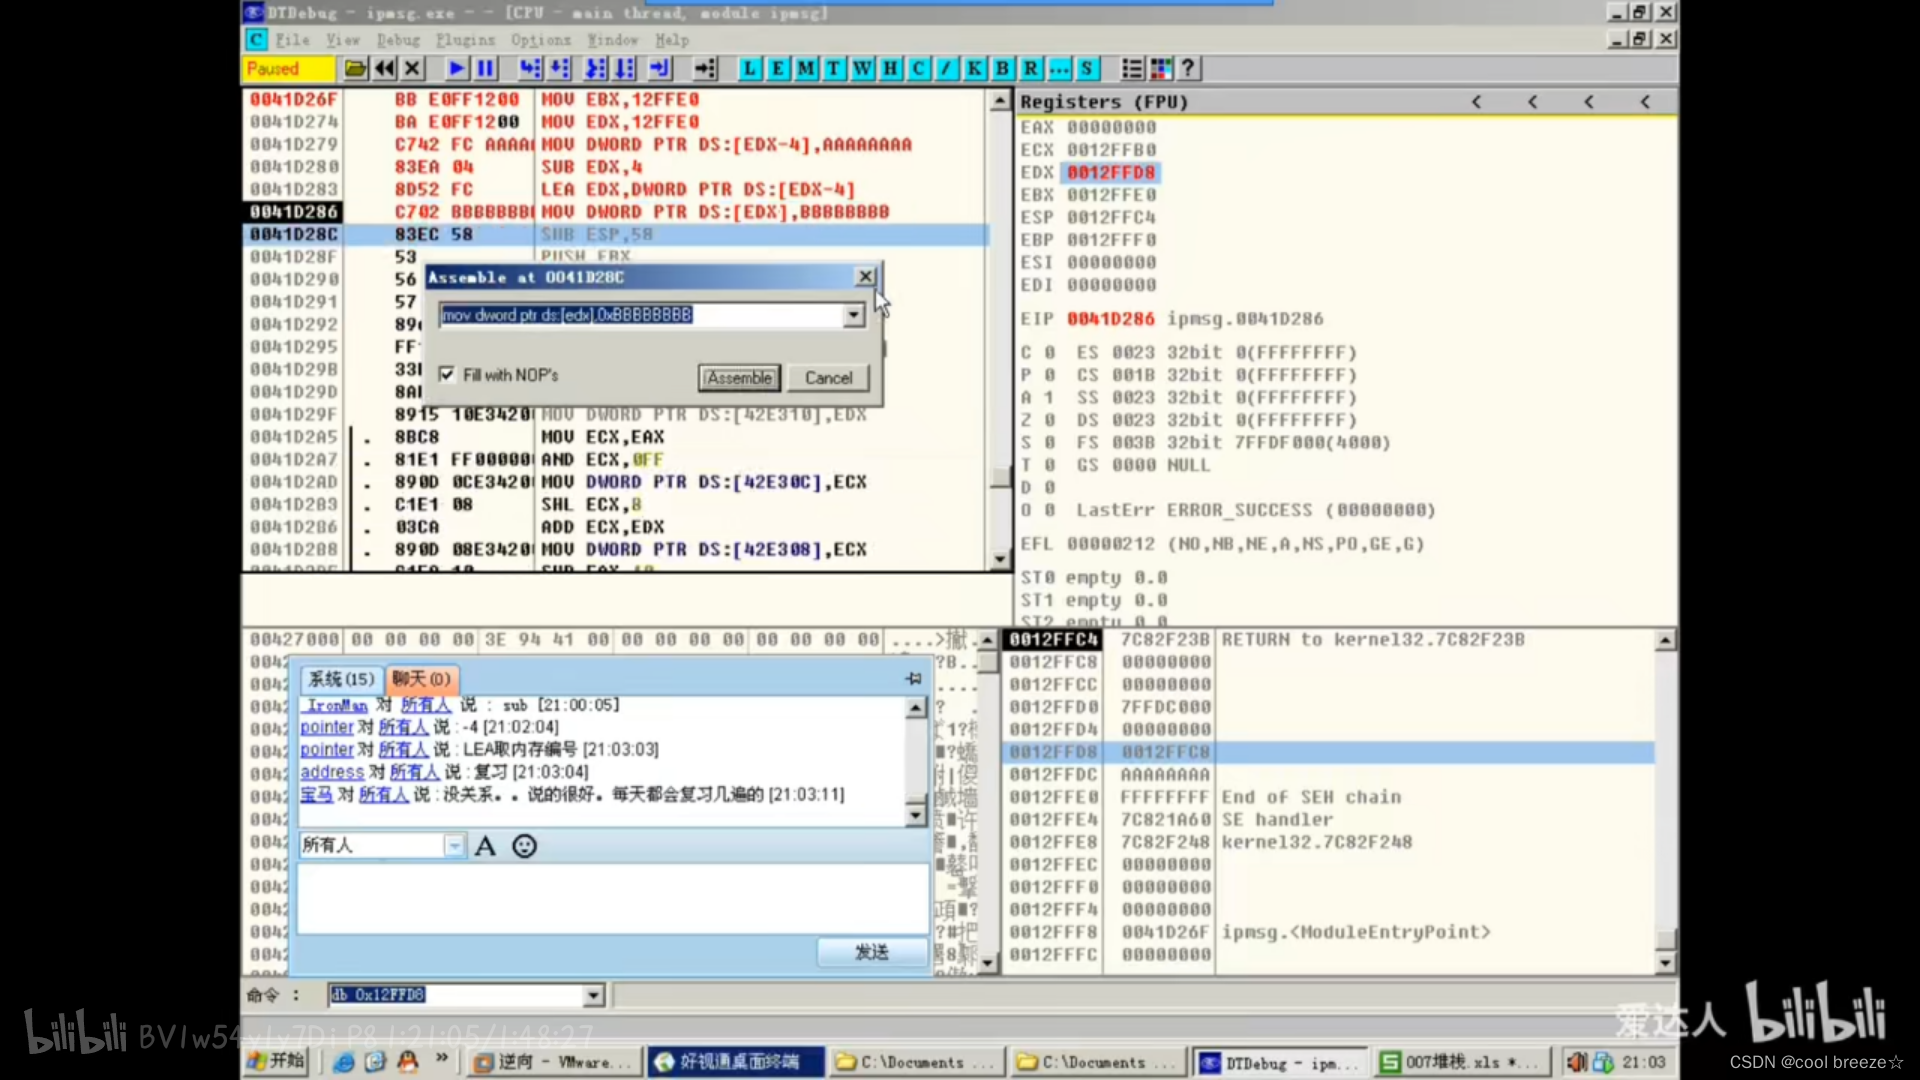Image resolution: width=1920 pixels, height=1080 pixels.
Task: Click the Registers (FPU) header
Action: (x=1104, y=102)
